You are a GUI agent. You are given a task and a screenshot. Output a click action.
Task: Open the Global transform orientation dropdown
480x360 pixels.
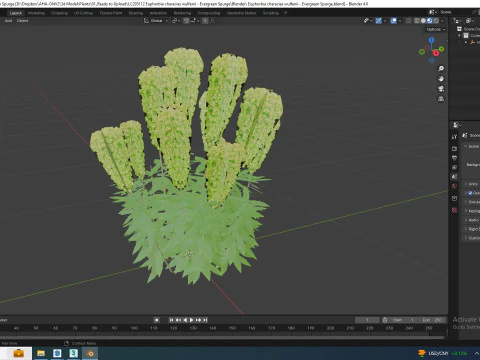(x=156, y=21)
